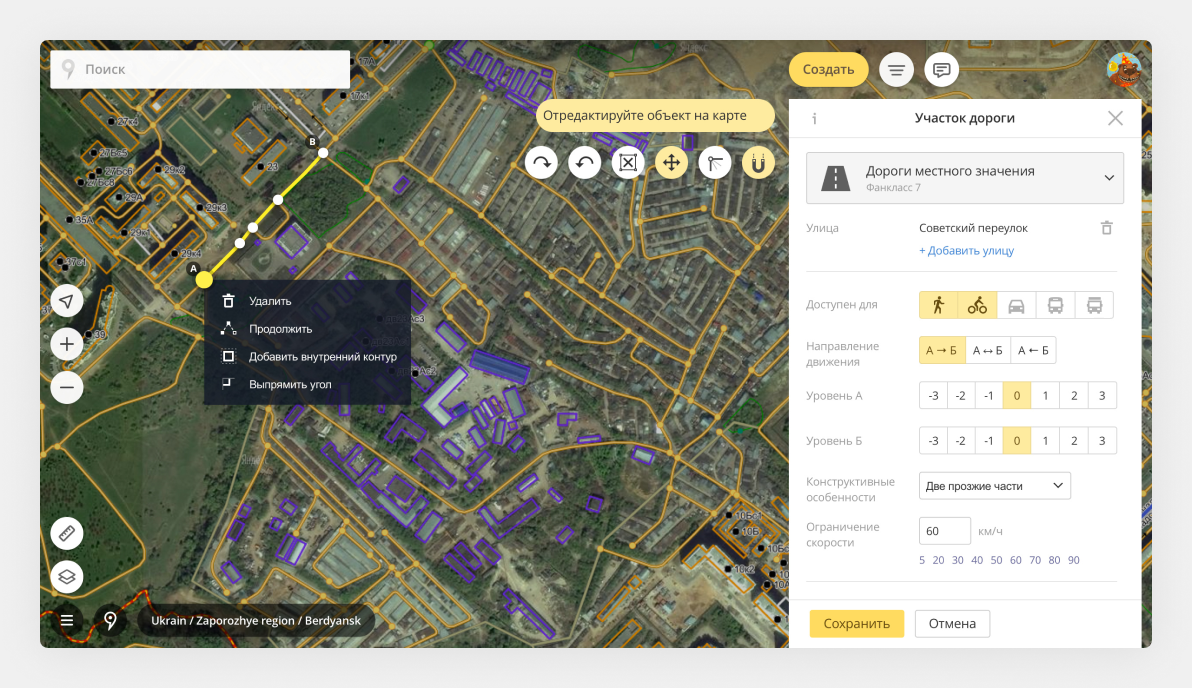Click the undo arrow tool icon
Screen dimensions: 1192x688
click(x=585, y=163)
